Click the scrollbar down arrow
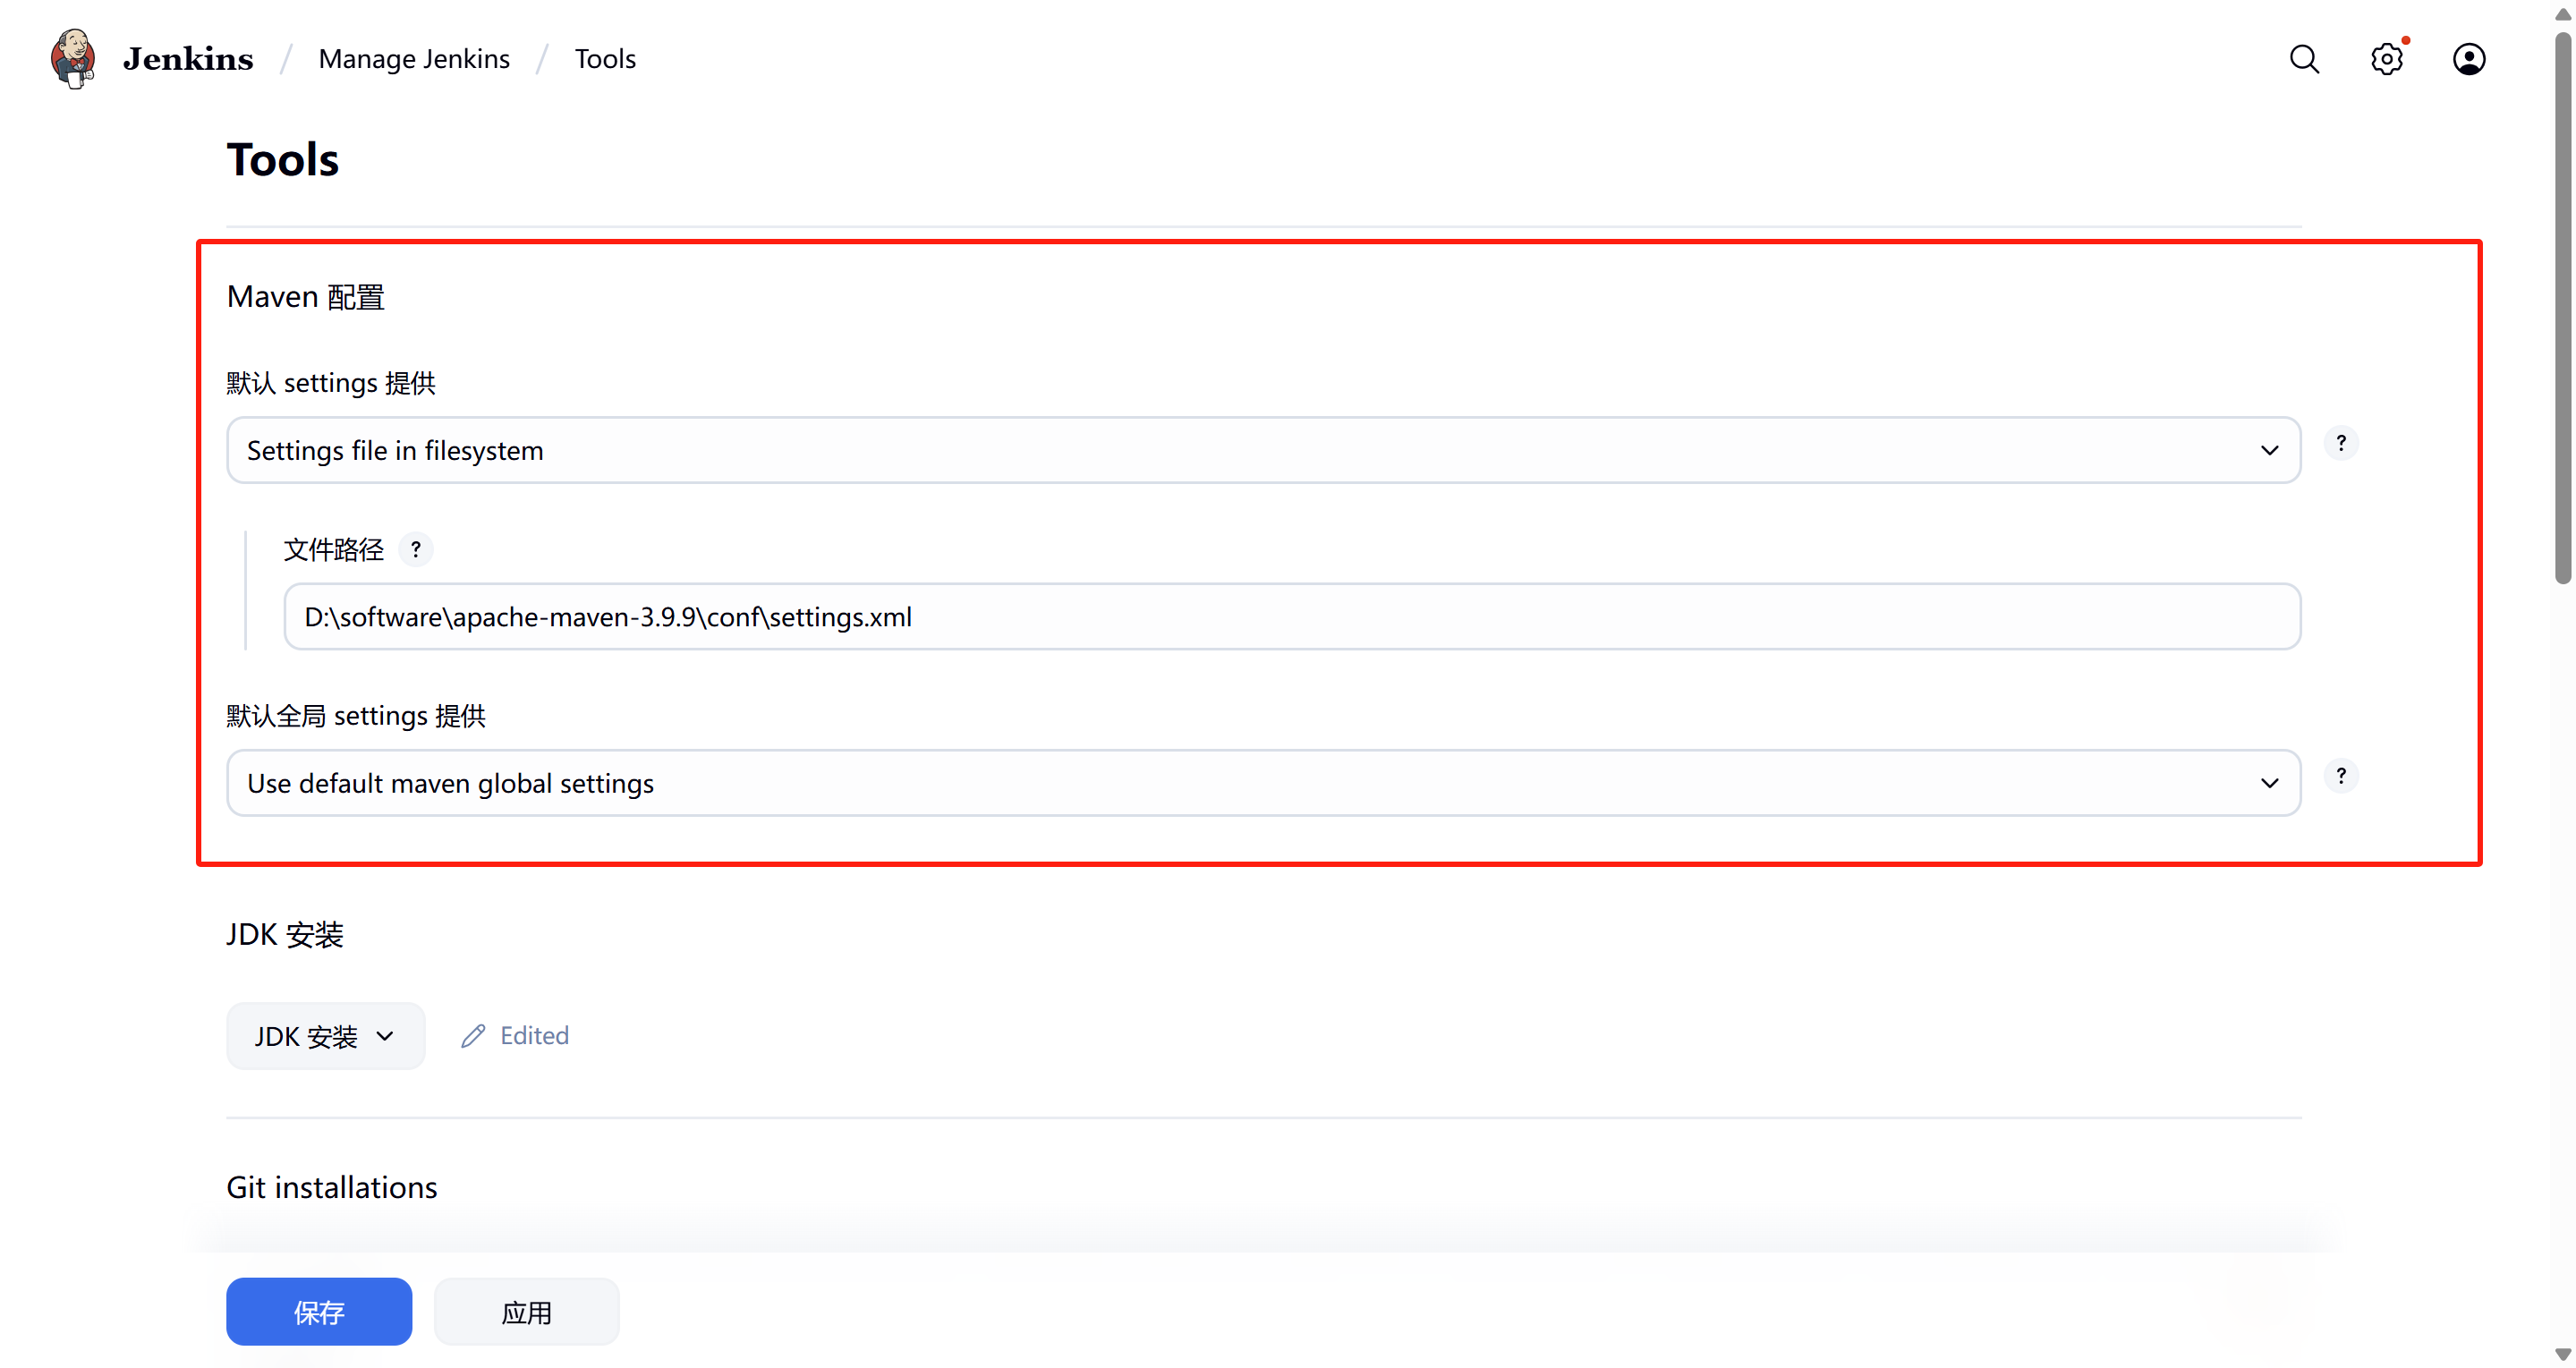The image size is (2576, 1368). 2562,1355
